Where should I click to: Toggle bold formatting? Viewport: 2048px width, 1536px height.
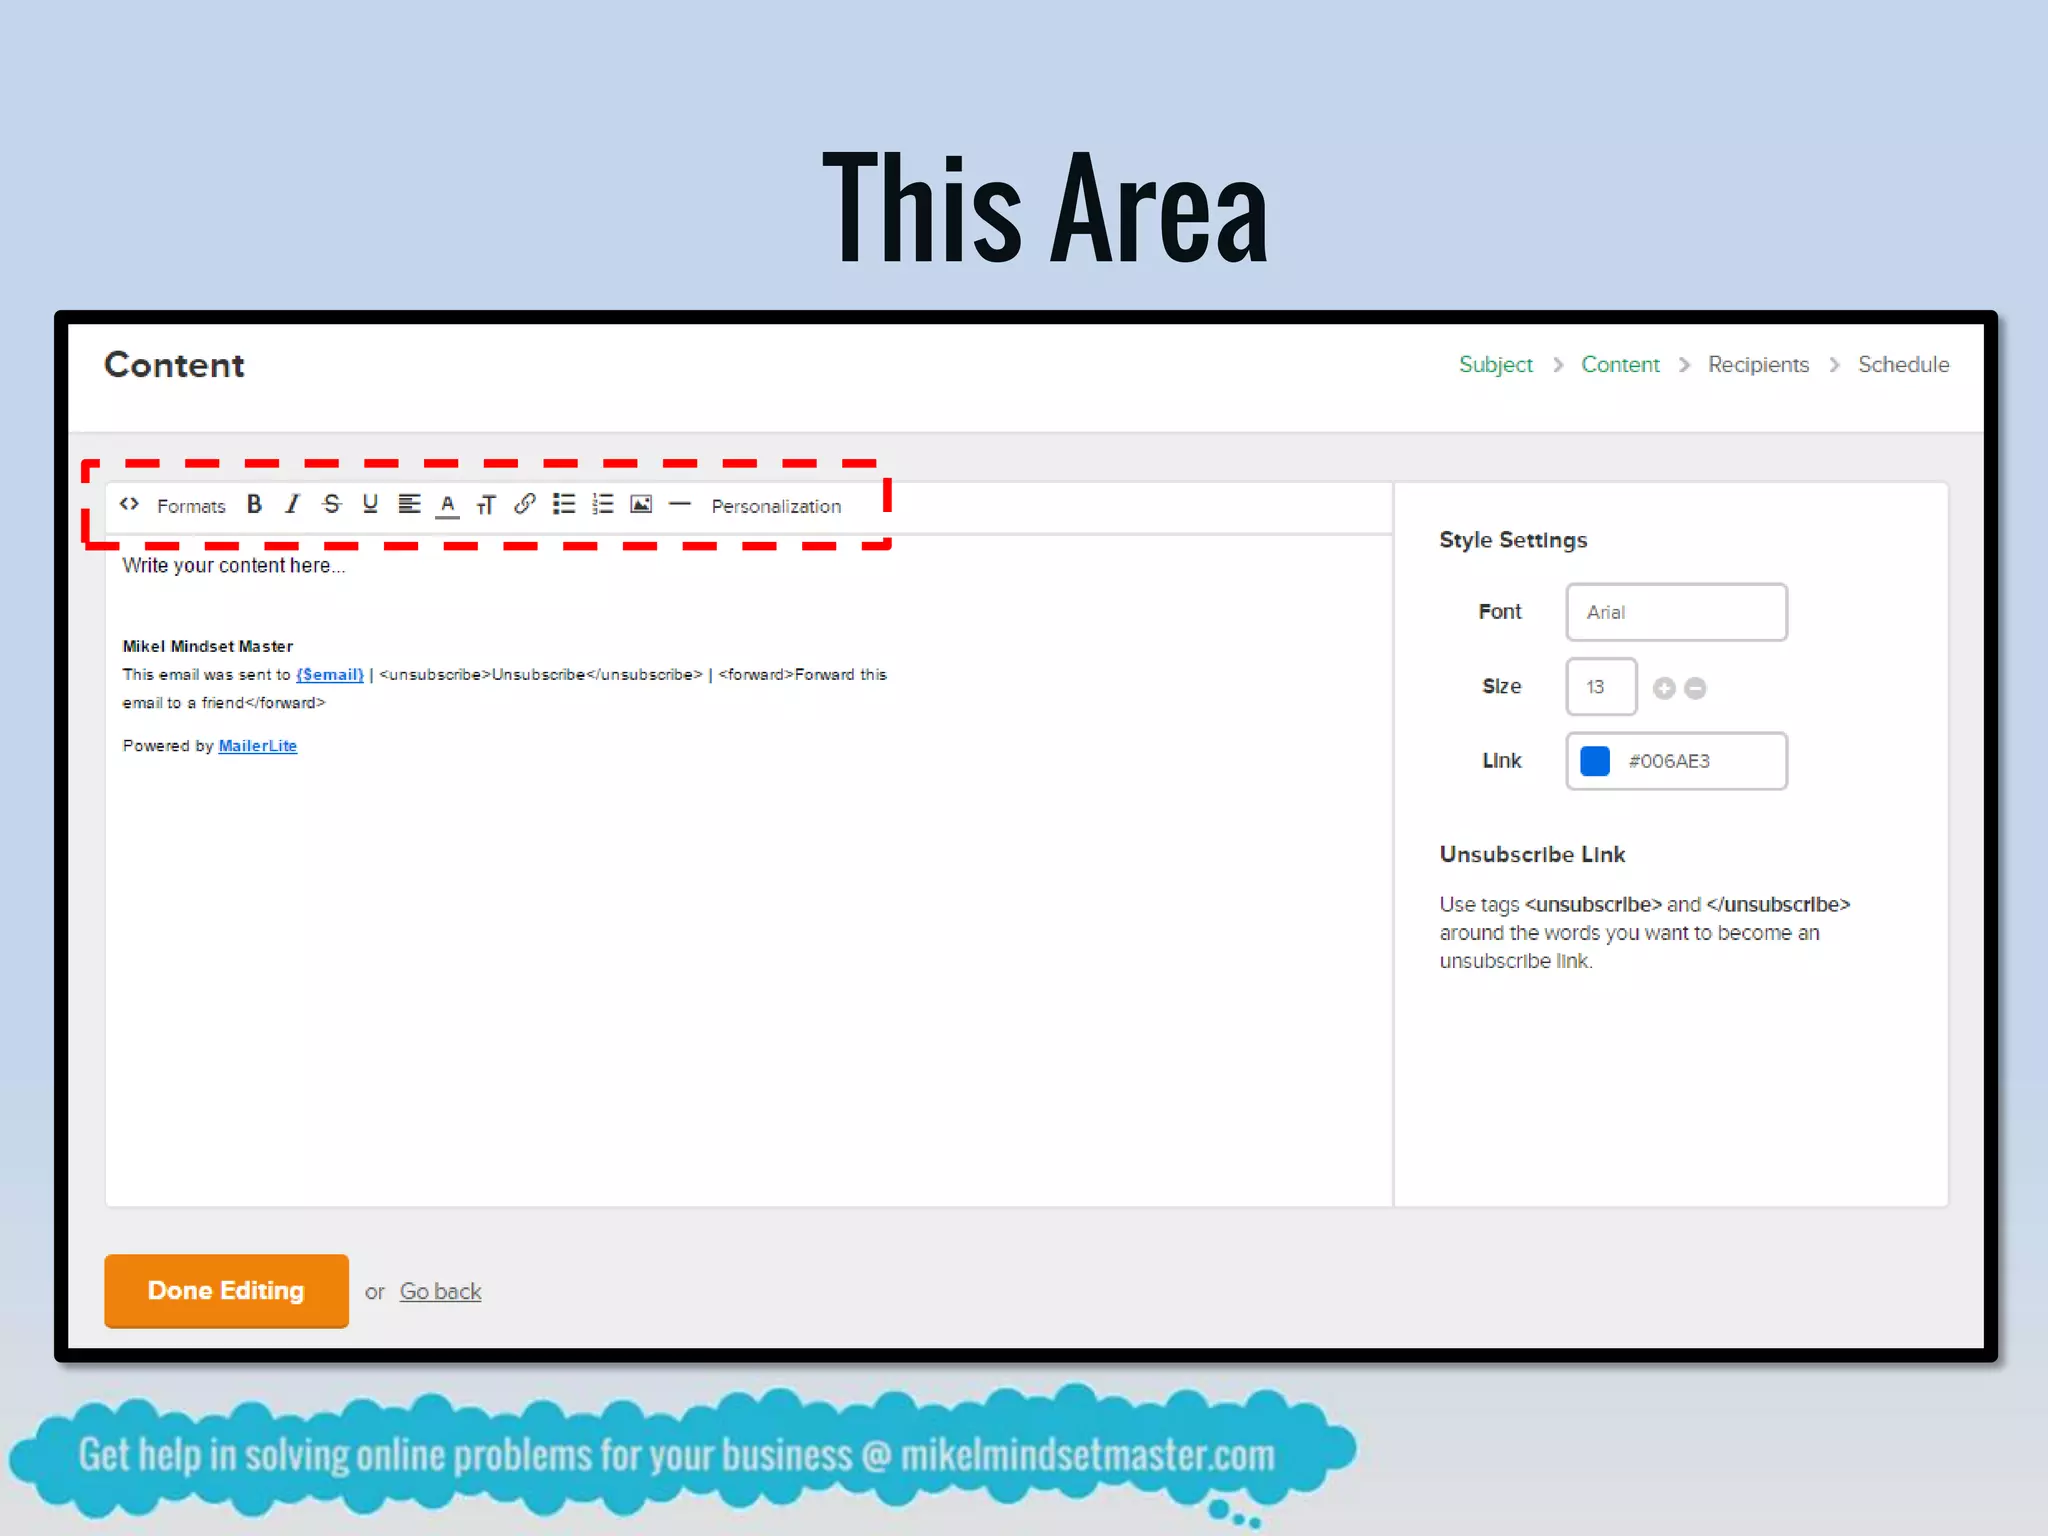(254, 504)
